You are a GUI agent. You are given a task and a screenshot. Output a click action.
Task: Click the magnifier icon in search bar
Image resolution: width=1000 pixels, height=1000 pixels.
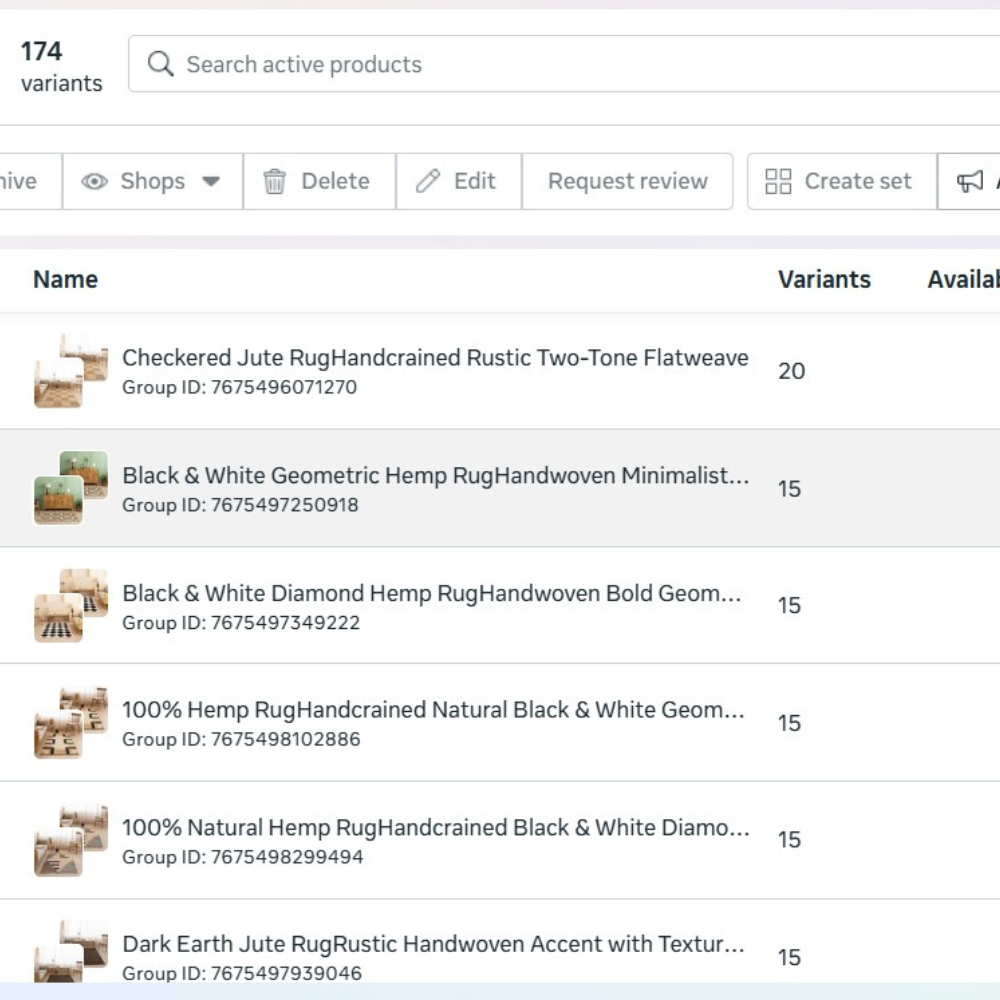coord(160,64)
